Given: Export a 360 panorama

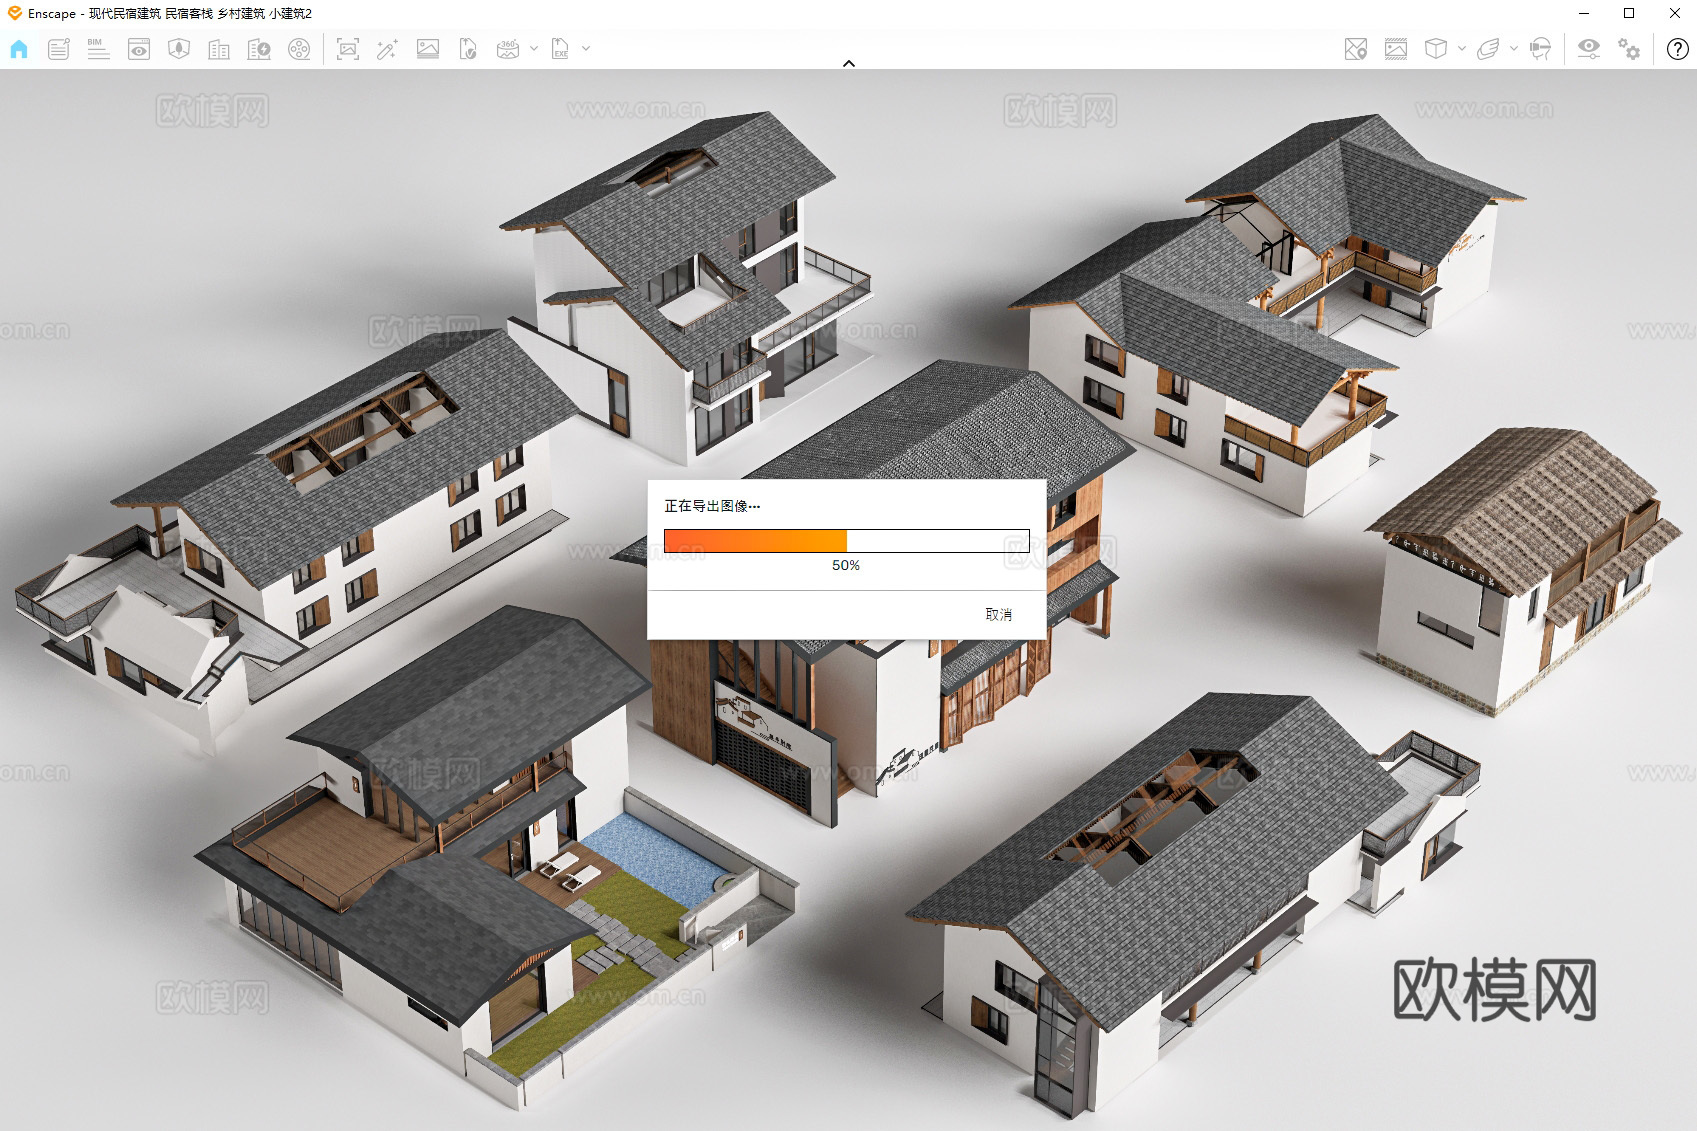Looking at the screenshot, I should pyautogui.click(x=508, y=49).
